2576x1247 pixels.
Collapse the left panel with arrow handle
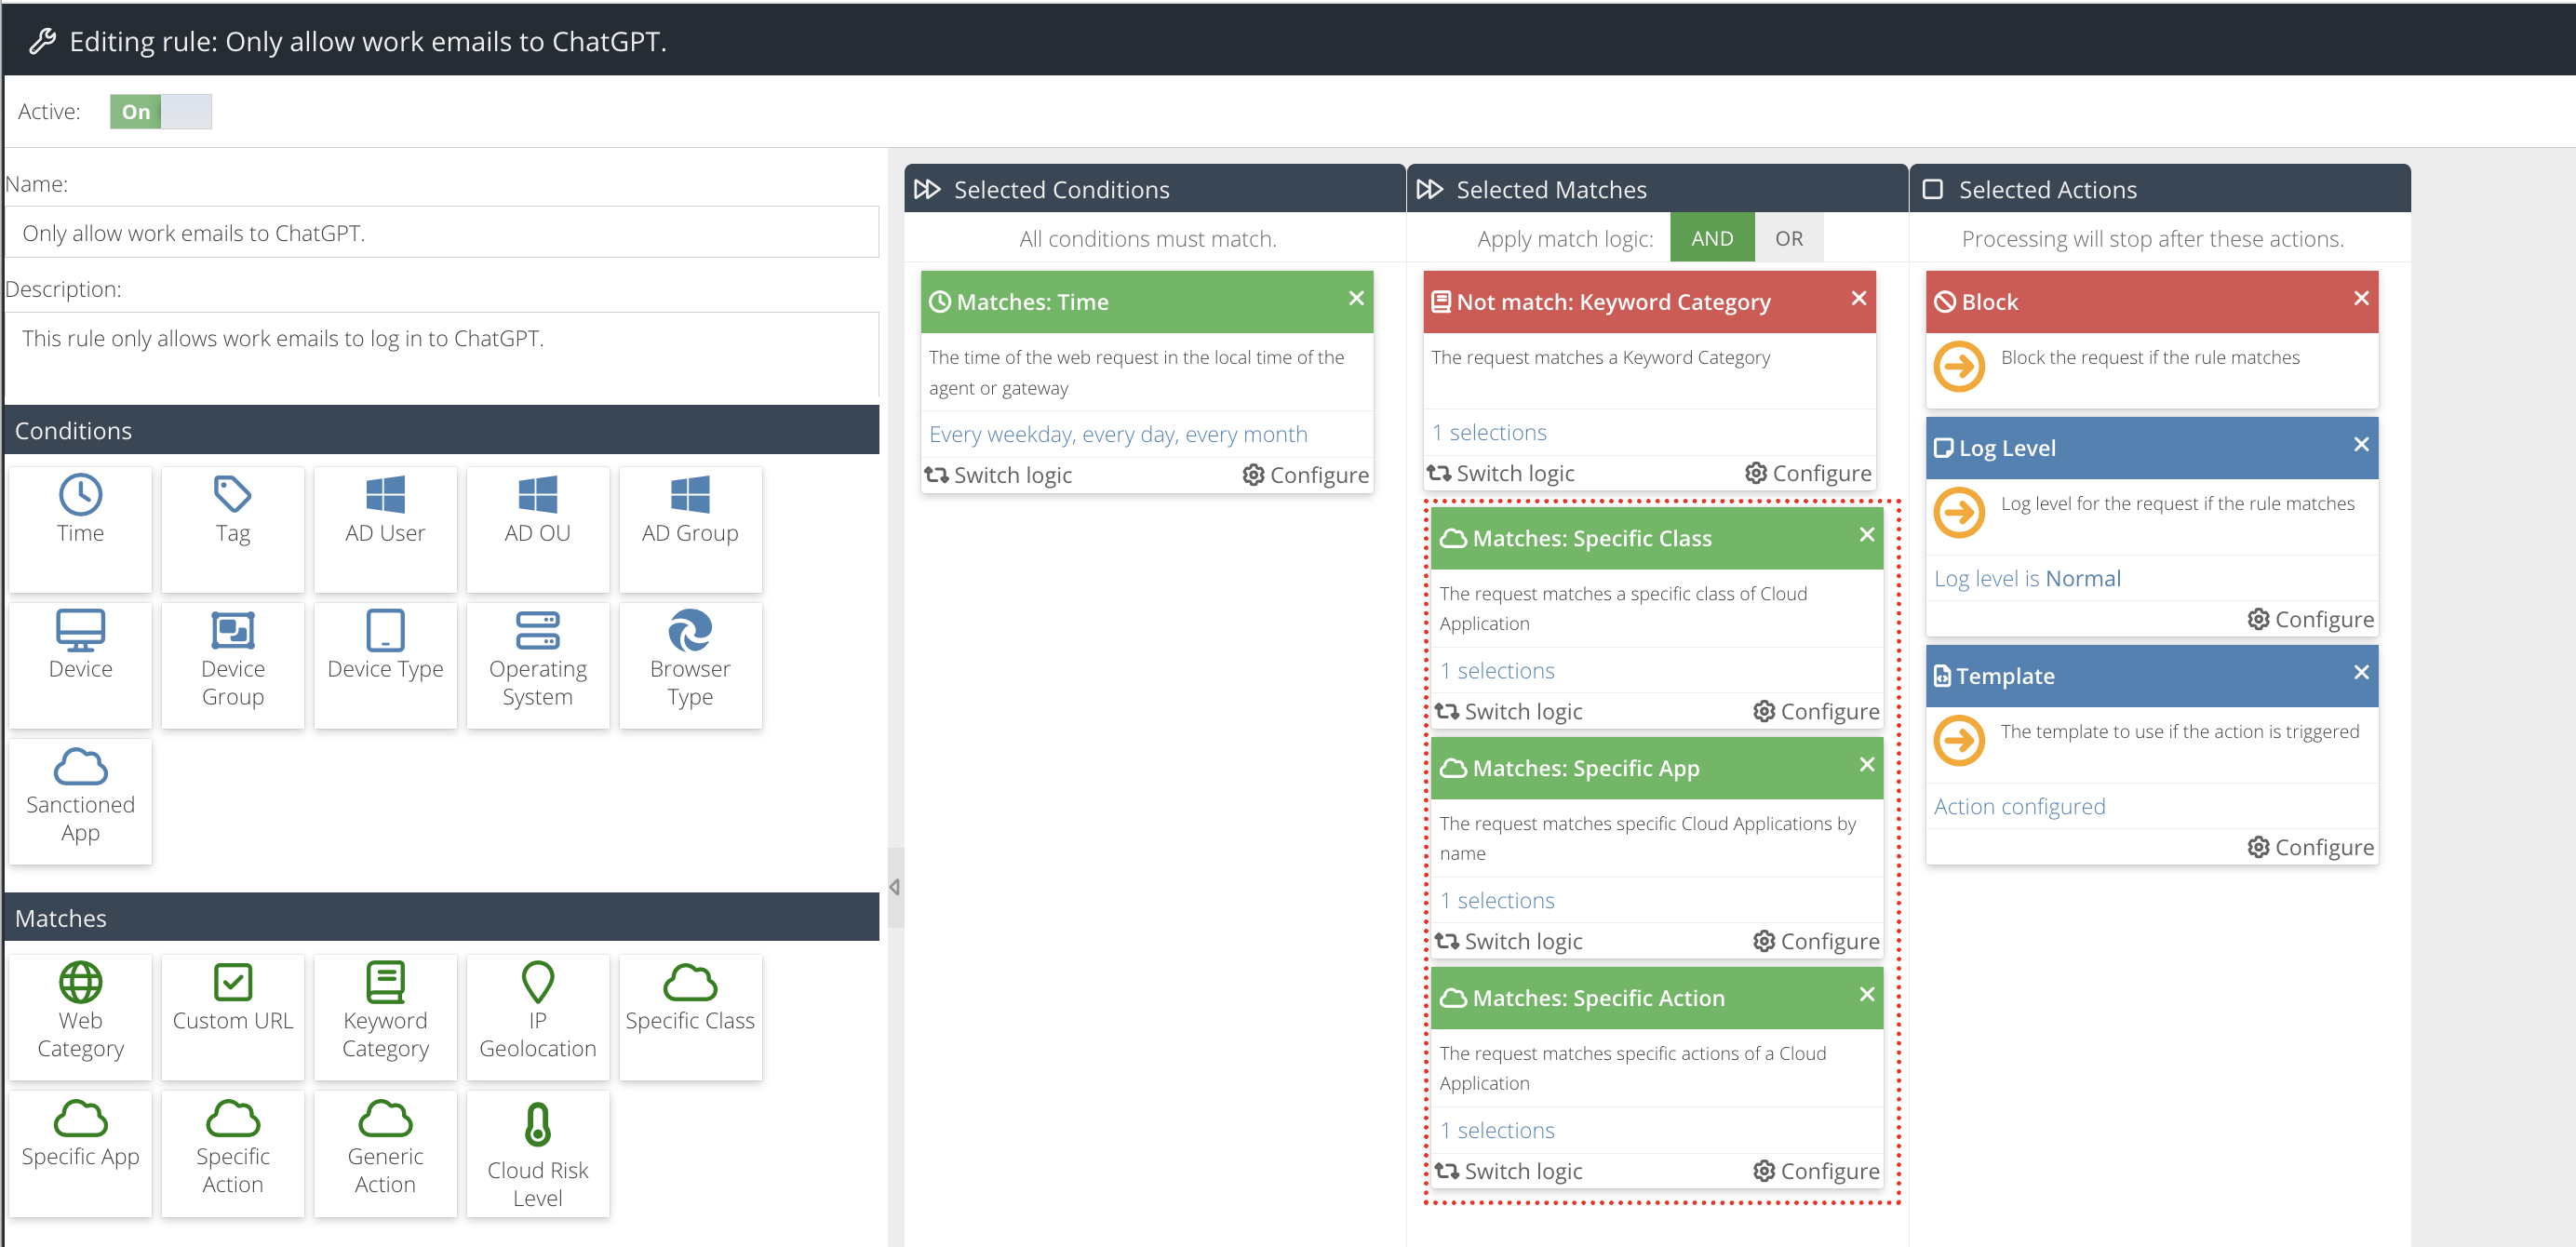coord(895,887)
